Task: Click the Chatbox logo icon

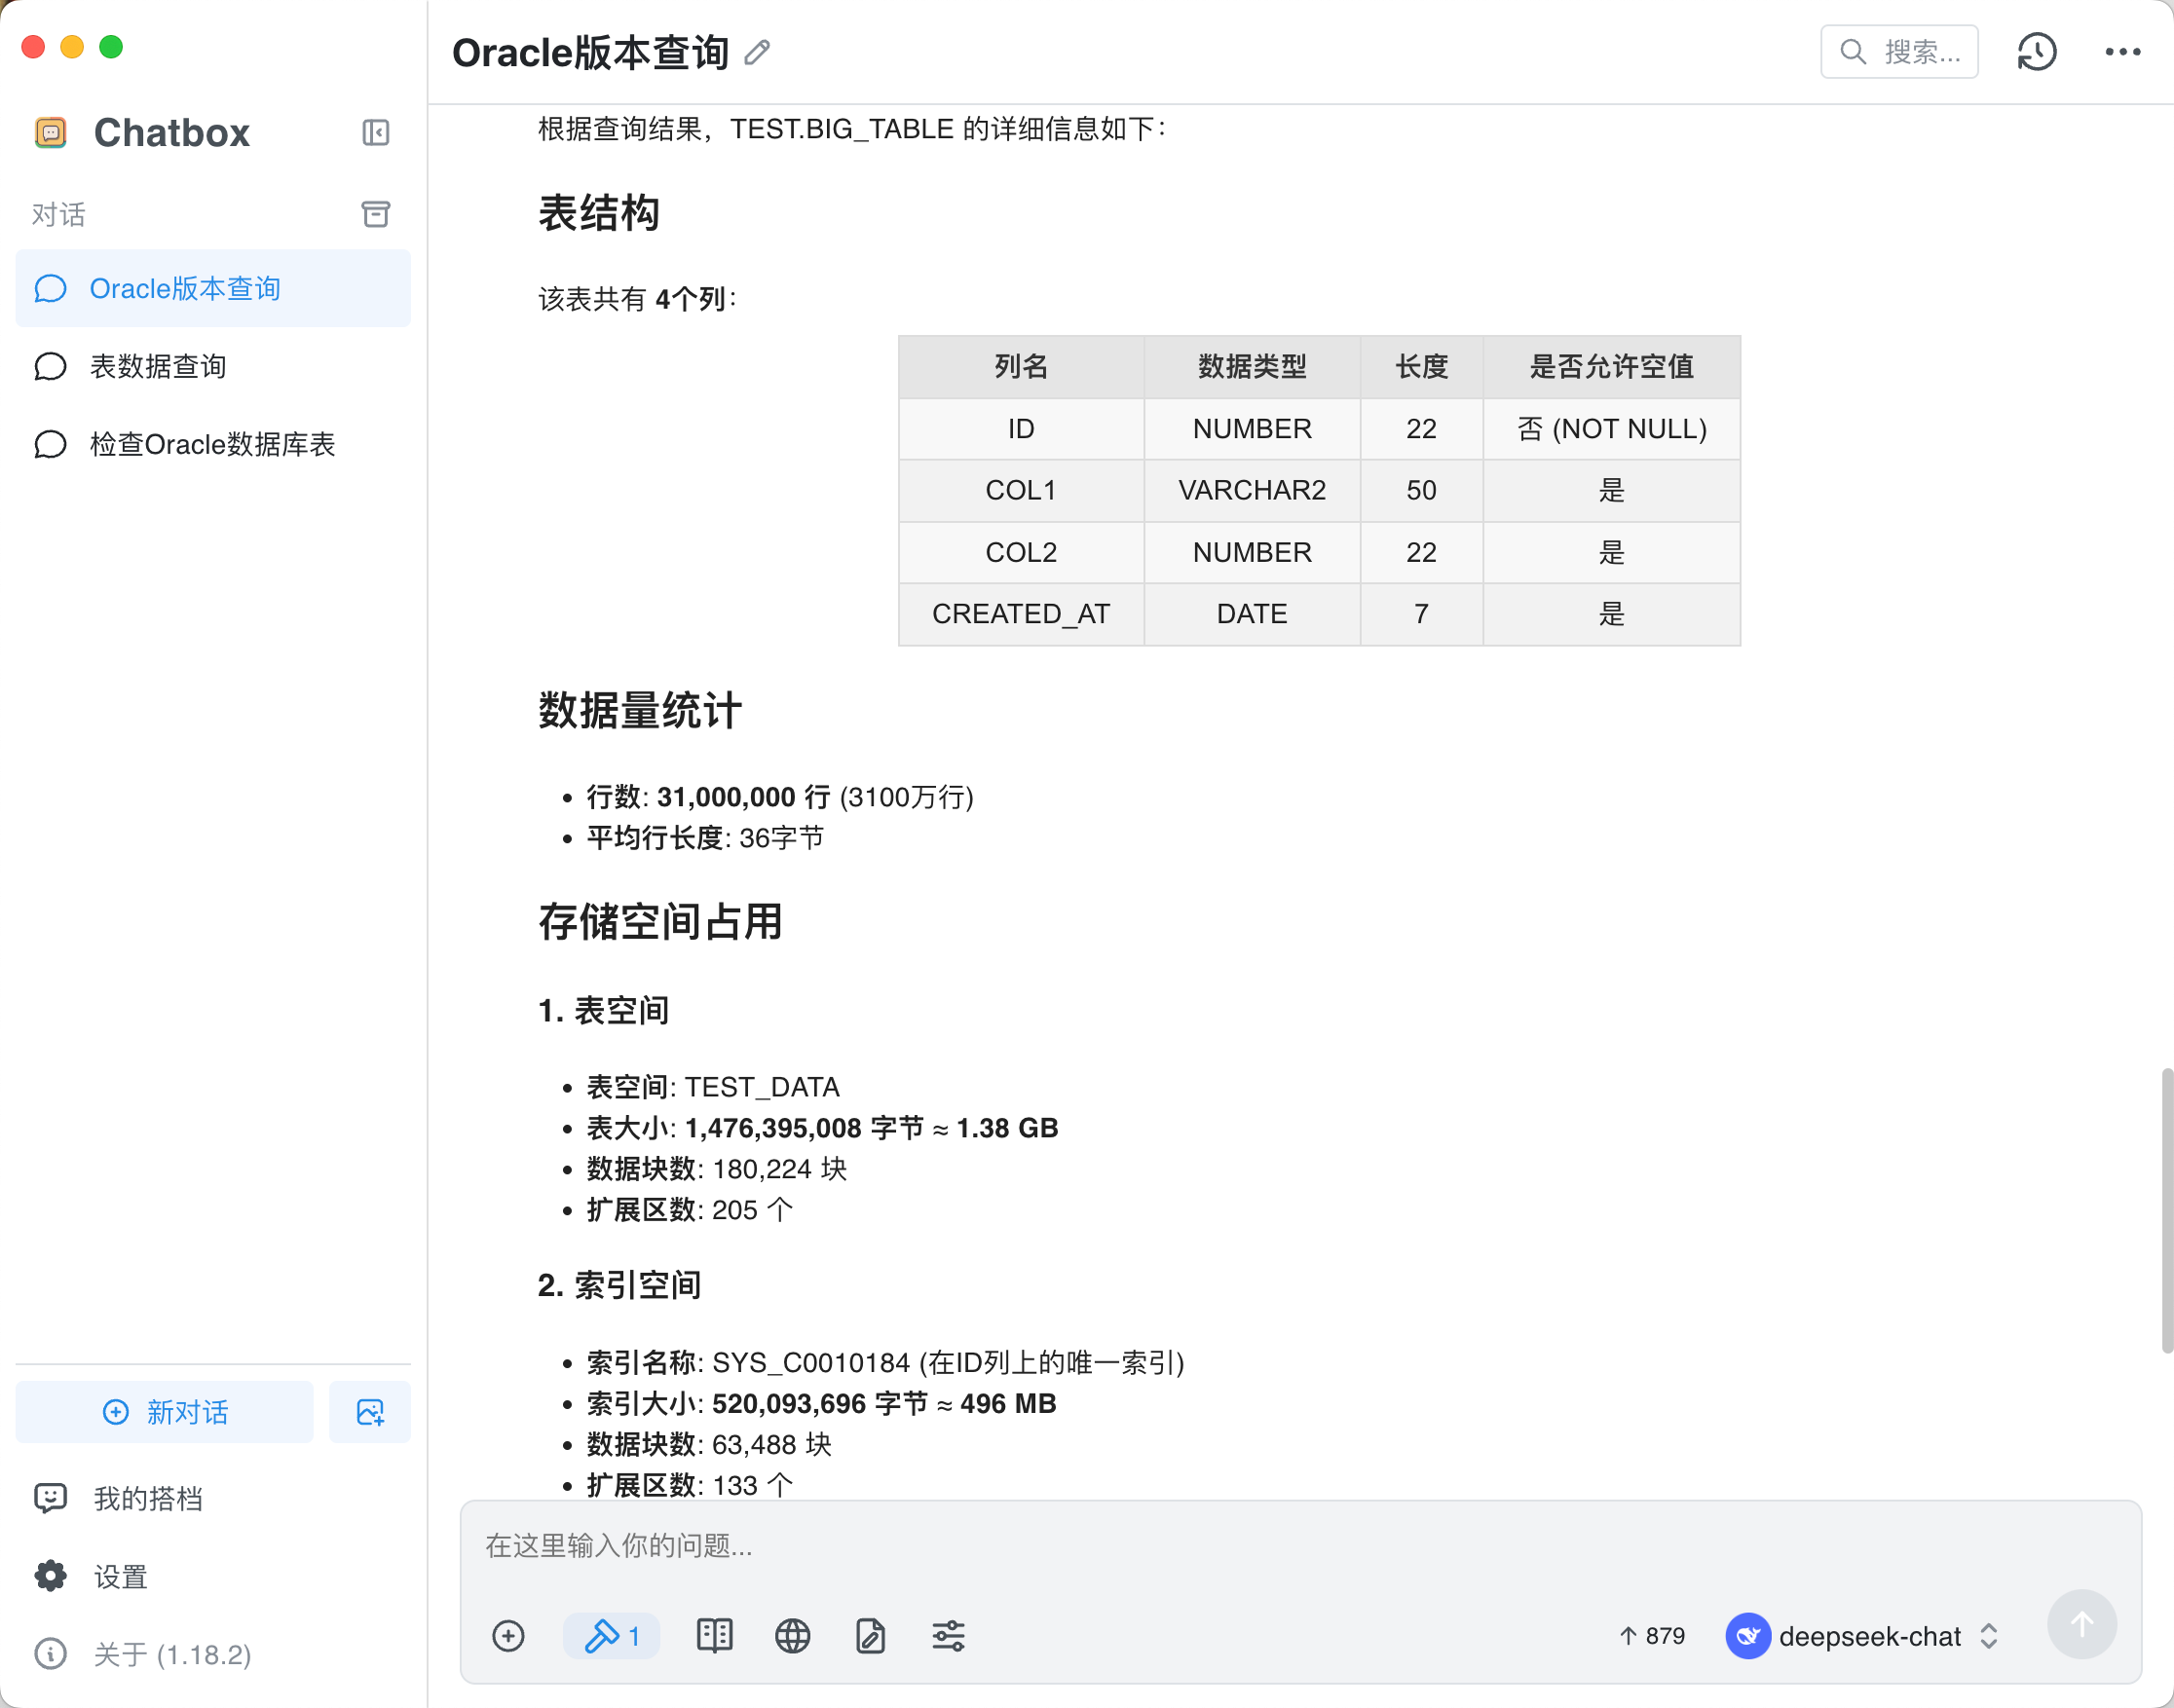Action: pyautogui.click(x=51, y=132)
